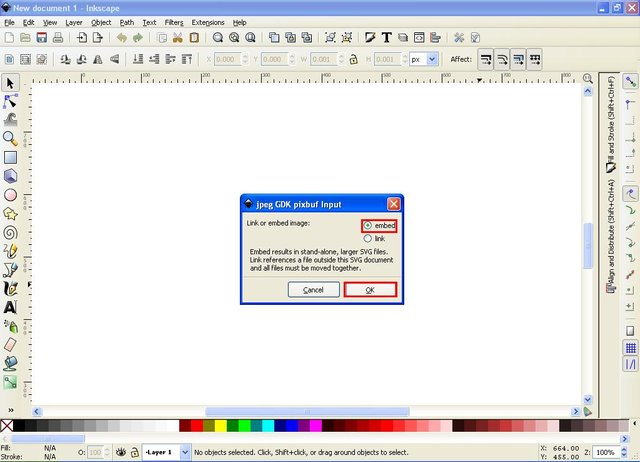The width and height of the screenshot is (640, 462).
Task: Click the Import icon
Action: click(x=82, y=38)
